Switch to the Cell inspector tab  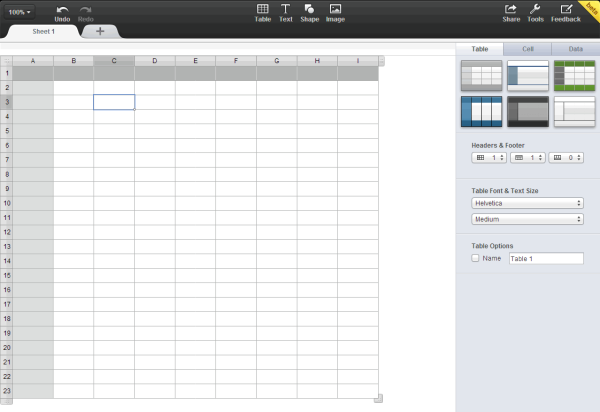(528, 49)
